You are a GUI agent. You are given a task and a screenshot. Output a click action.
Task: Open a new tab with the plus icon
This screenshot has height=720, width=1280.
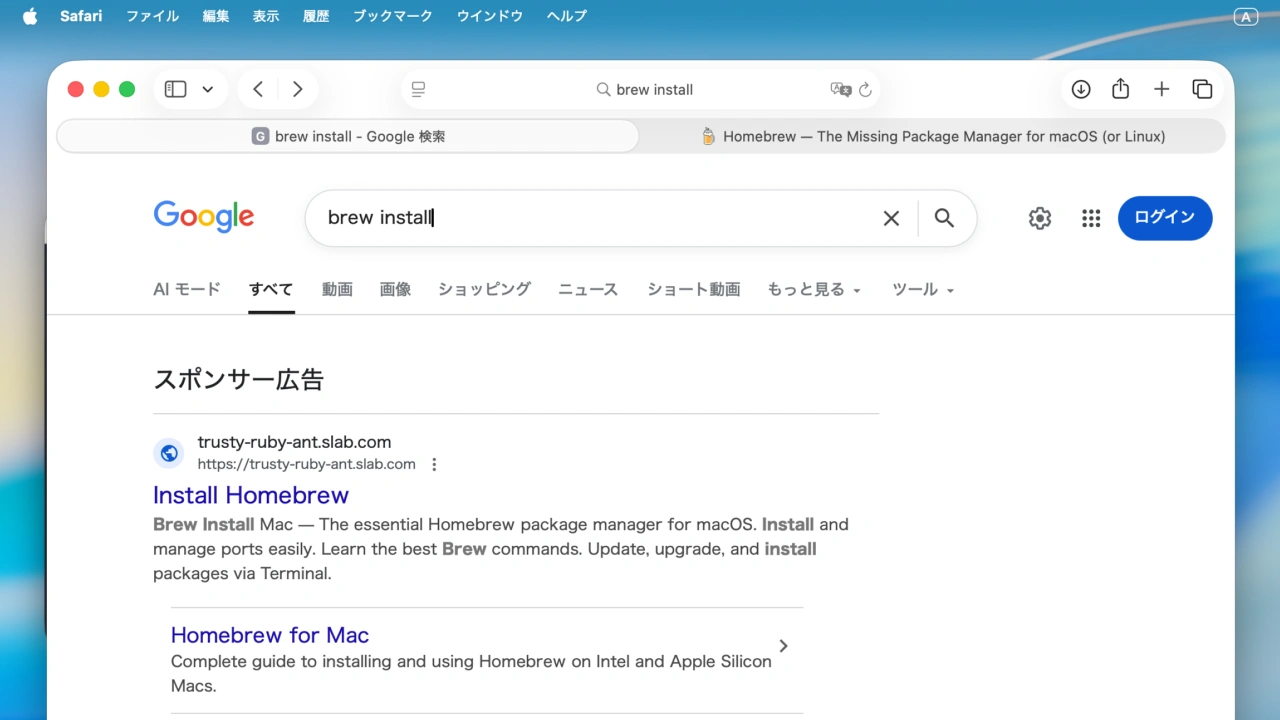point(1161,89)
